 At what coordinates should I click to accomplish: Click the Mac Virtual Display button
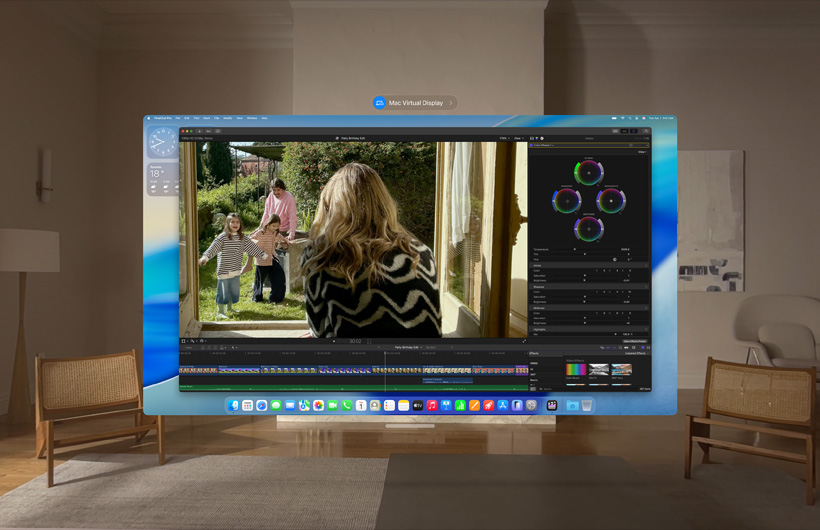point(414,102)
